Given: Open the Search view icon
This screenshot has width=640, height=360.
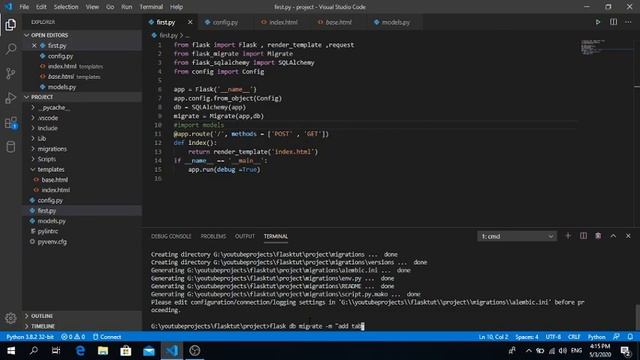Looking at the screenshot, I should (11, 49).
